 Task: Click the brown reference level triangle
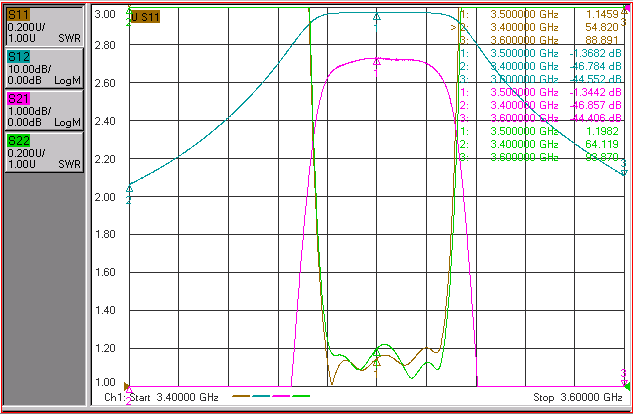coord(126,386)
